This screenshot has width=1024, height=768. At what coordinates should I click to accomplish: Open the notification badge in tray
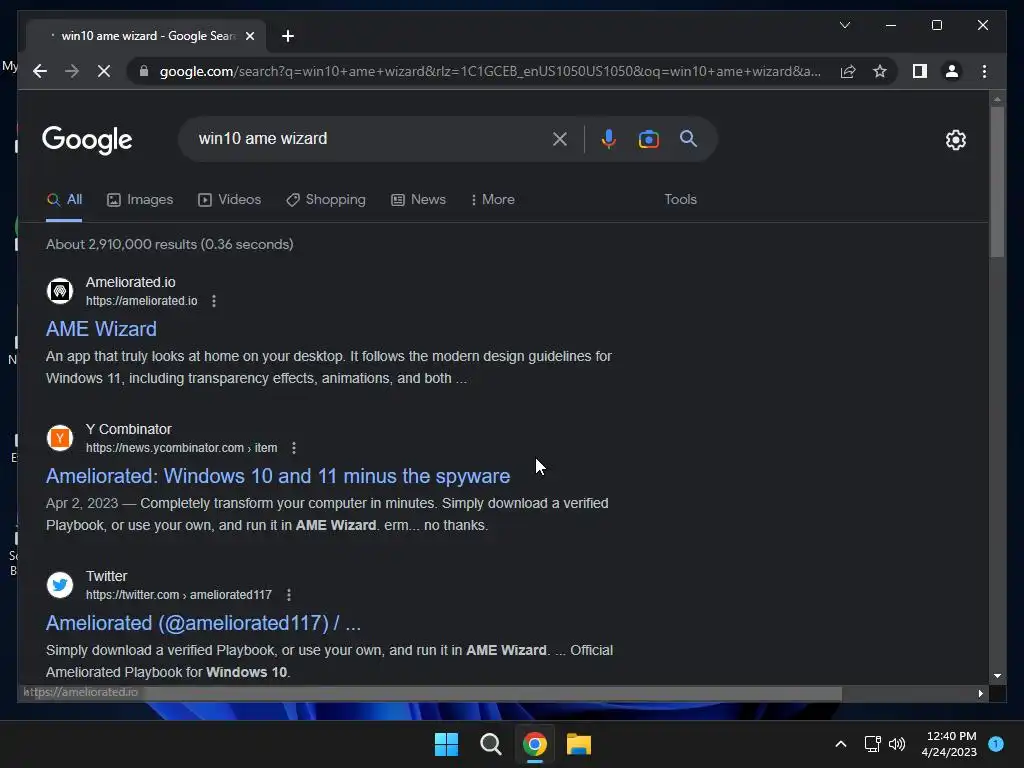[x=996, y=744]
